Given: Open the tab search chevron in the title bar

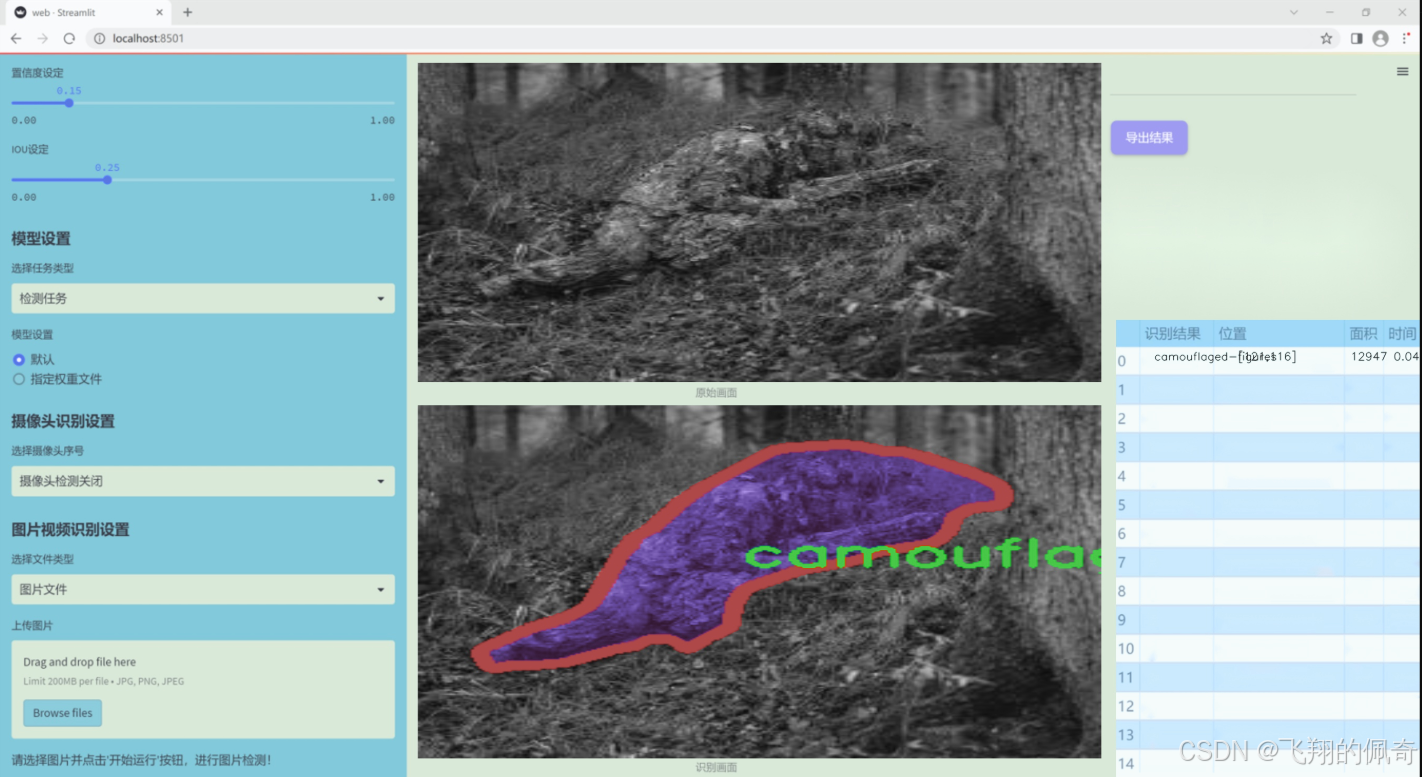Looking at the screenshot, I should (1295, 12).
